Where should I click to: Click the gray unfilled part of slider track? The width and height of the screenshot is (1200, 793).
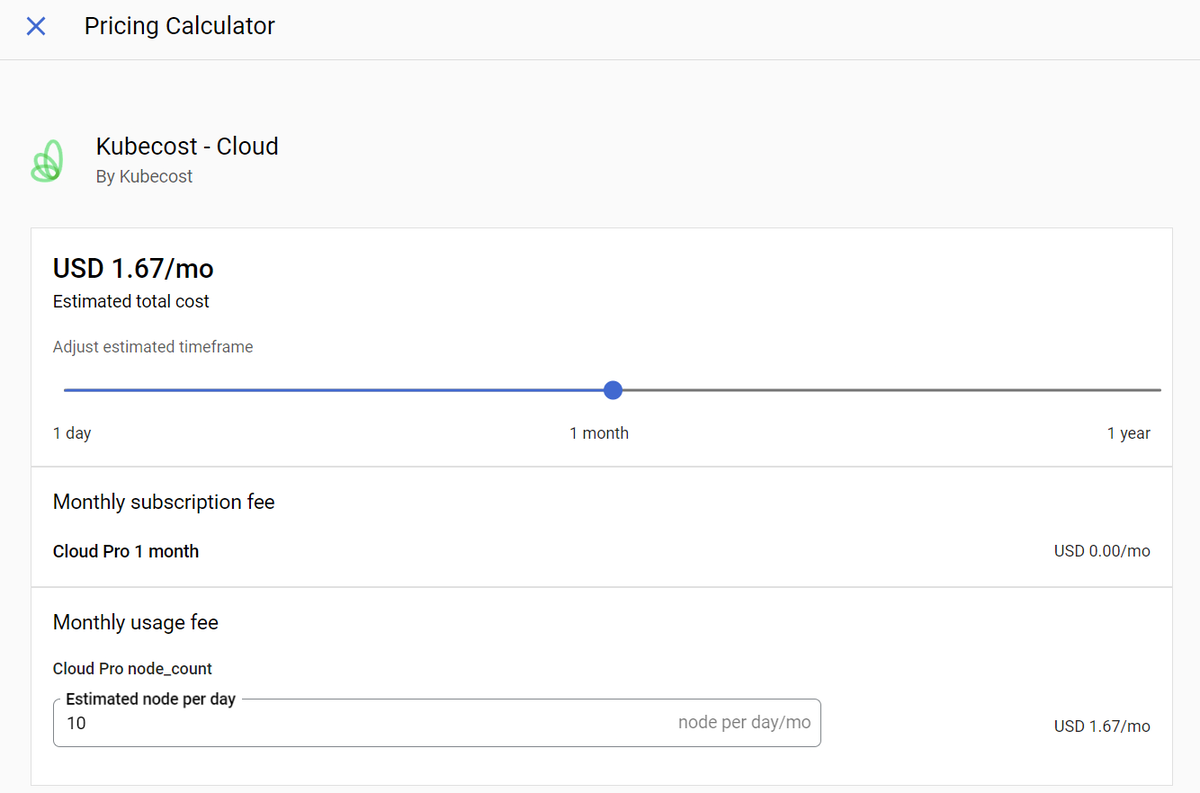pos(890,390)
